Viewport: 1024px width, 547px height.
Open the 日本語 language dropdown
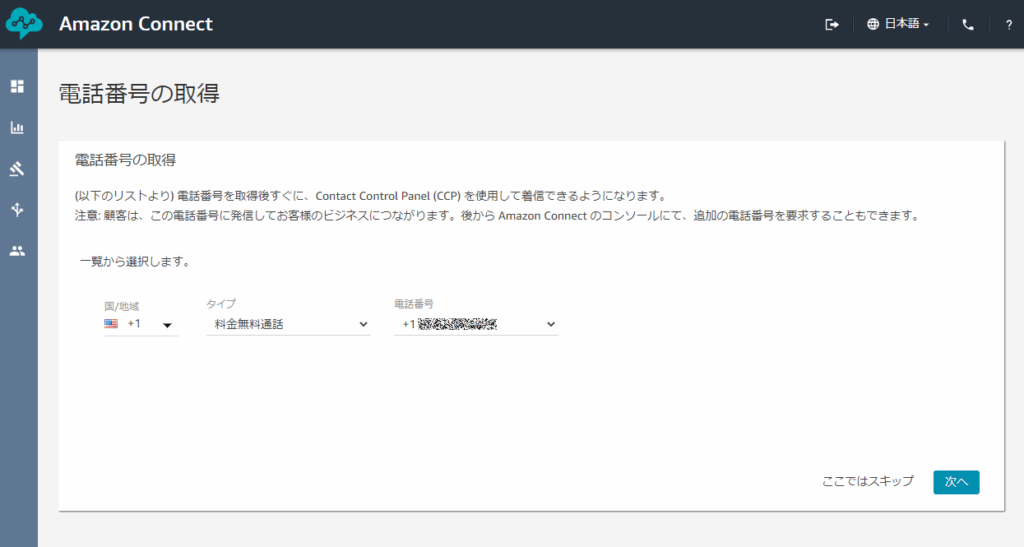coord(898,24)
